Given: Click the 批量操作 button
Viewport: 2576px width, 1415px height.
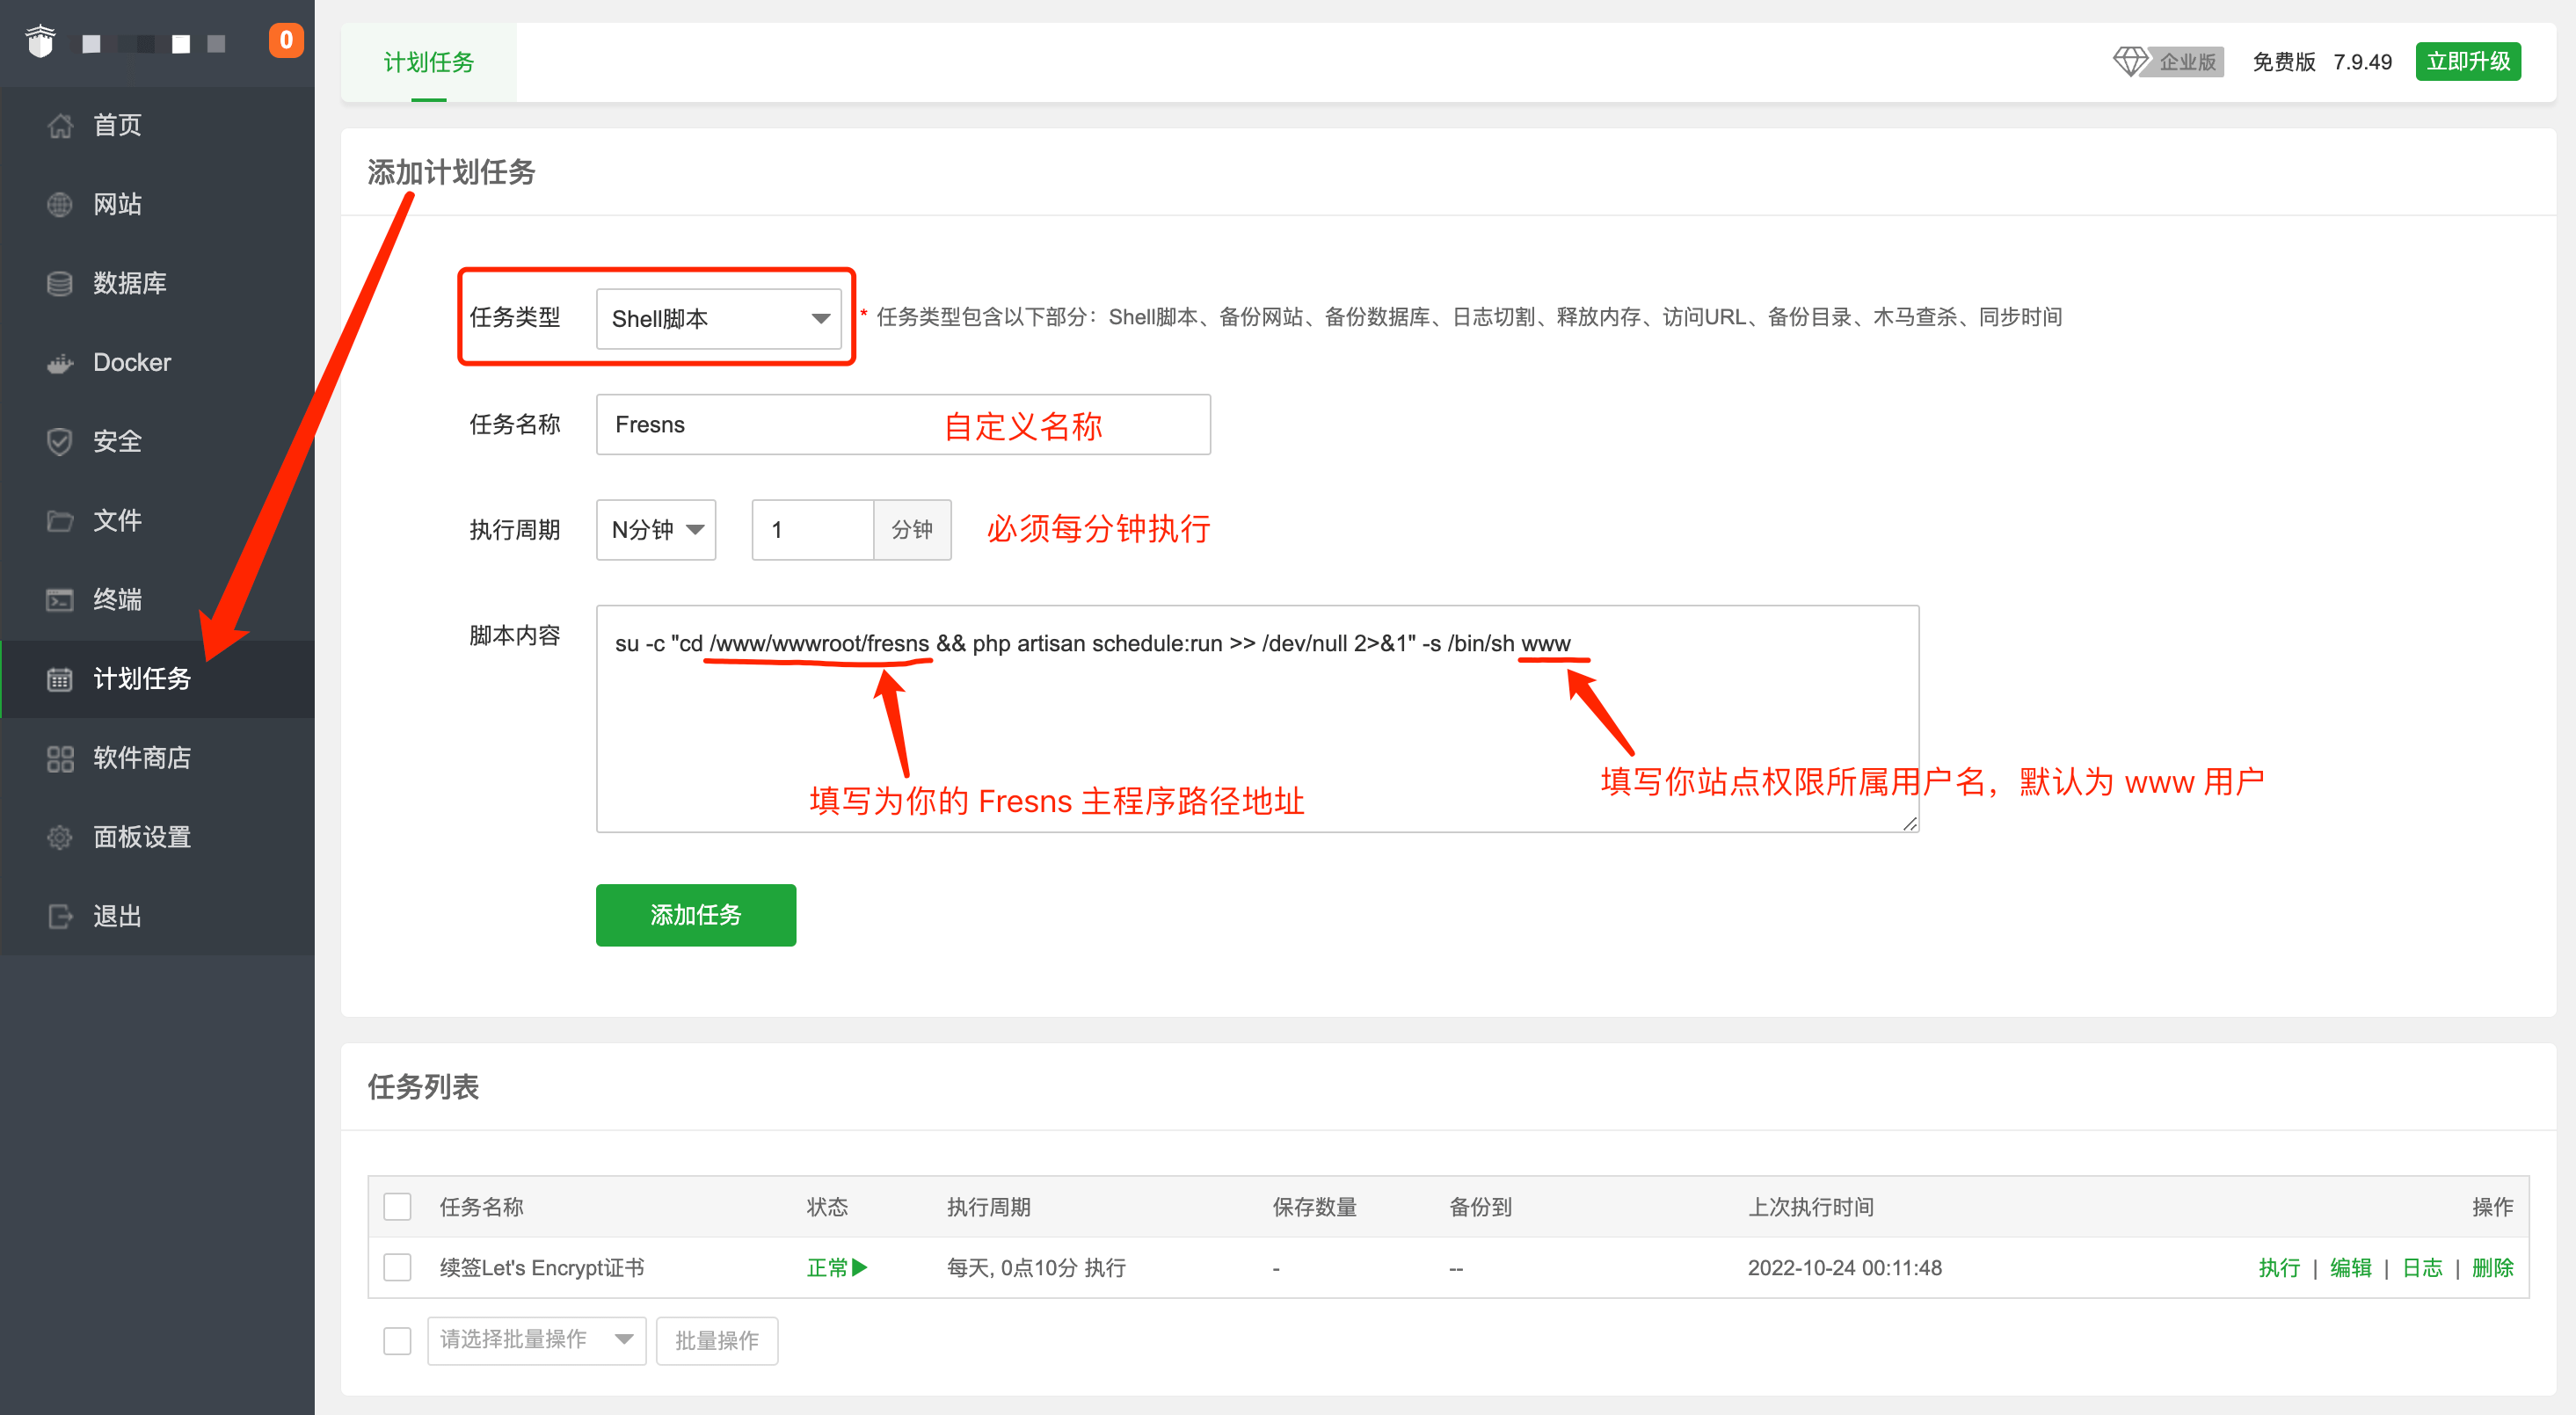Looking at the screenshot, I should click(717, 1340).
